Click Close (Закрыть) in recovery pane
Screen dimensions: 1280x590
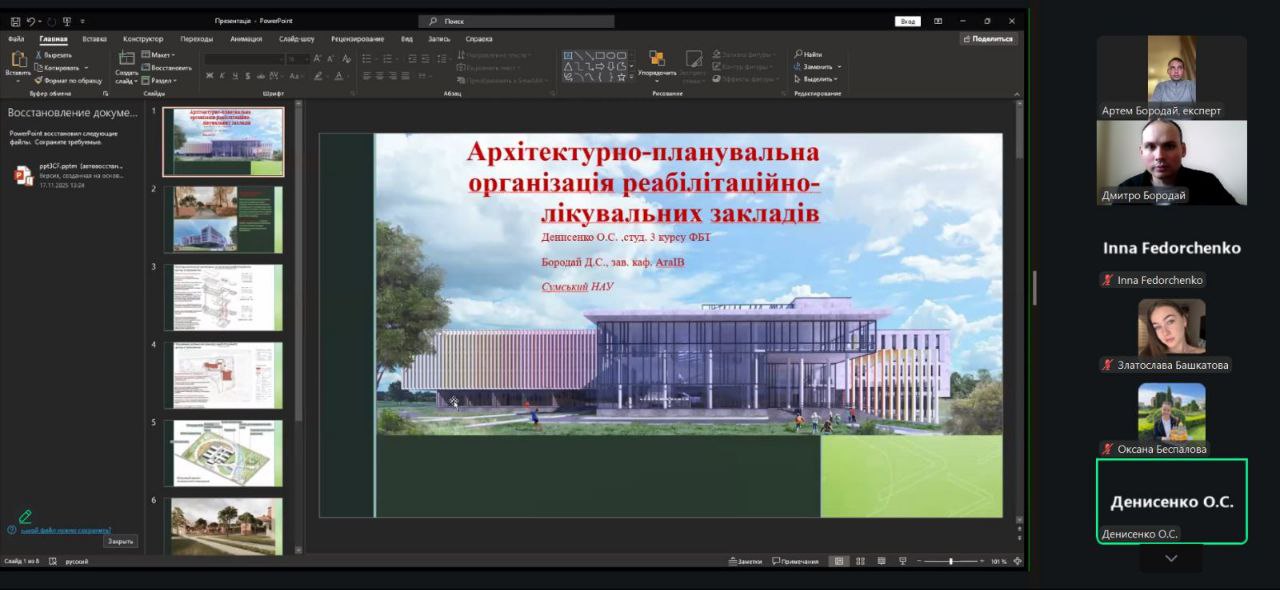(x=120, y=541)
